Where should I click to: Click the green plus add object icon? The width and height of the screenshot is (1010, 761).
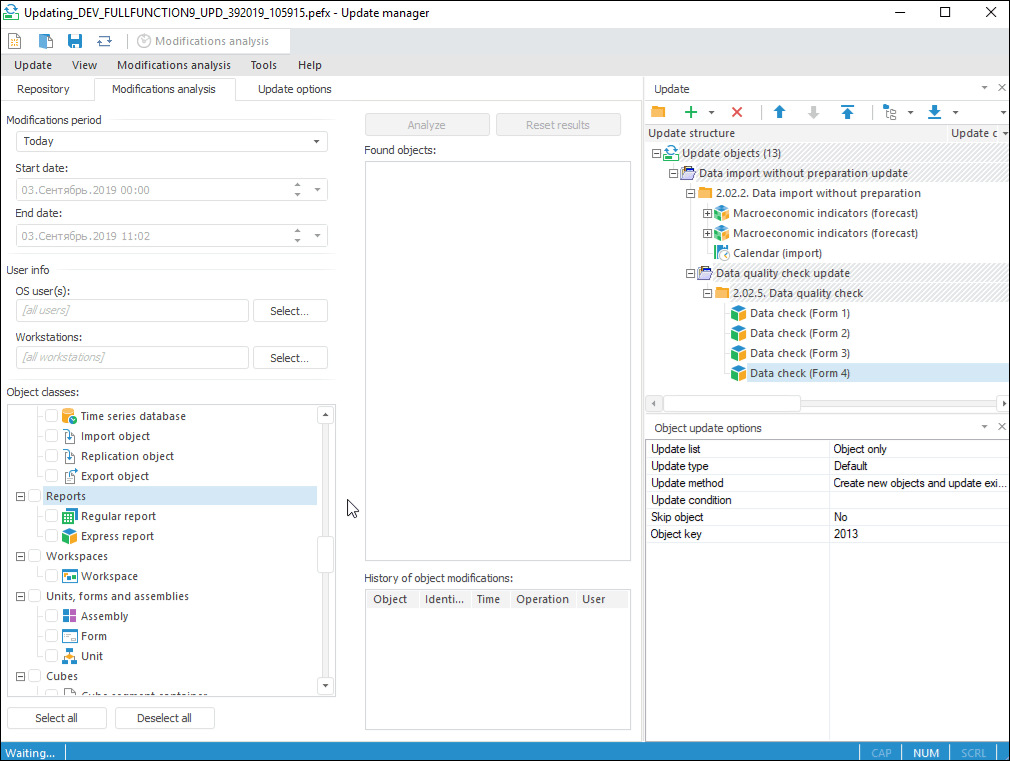tap(690, 112)
